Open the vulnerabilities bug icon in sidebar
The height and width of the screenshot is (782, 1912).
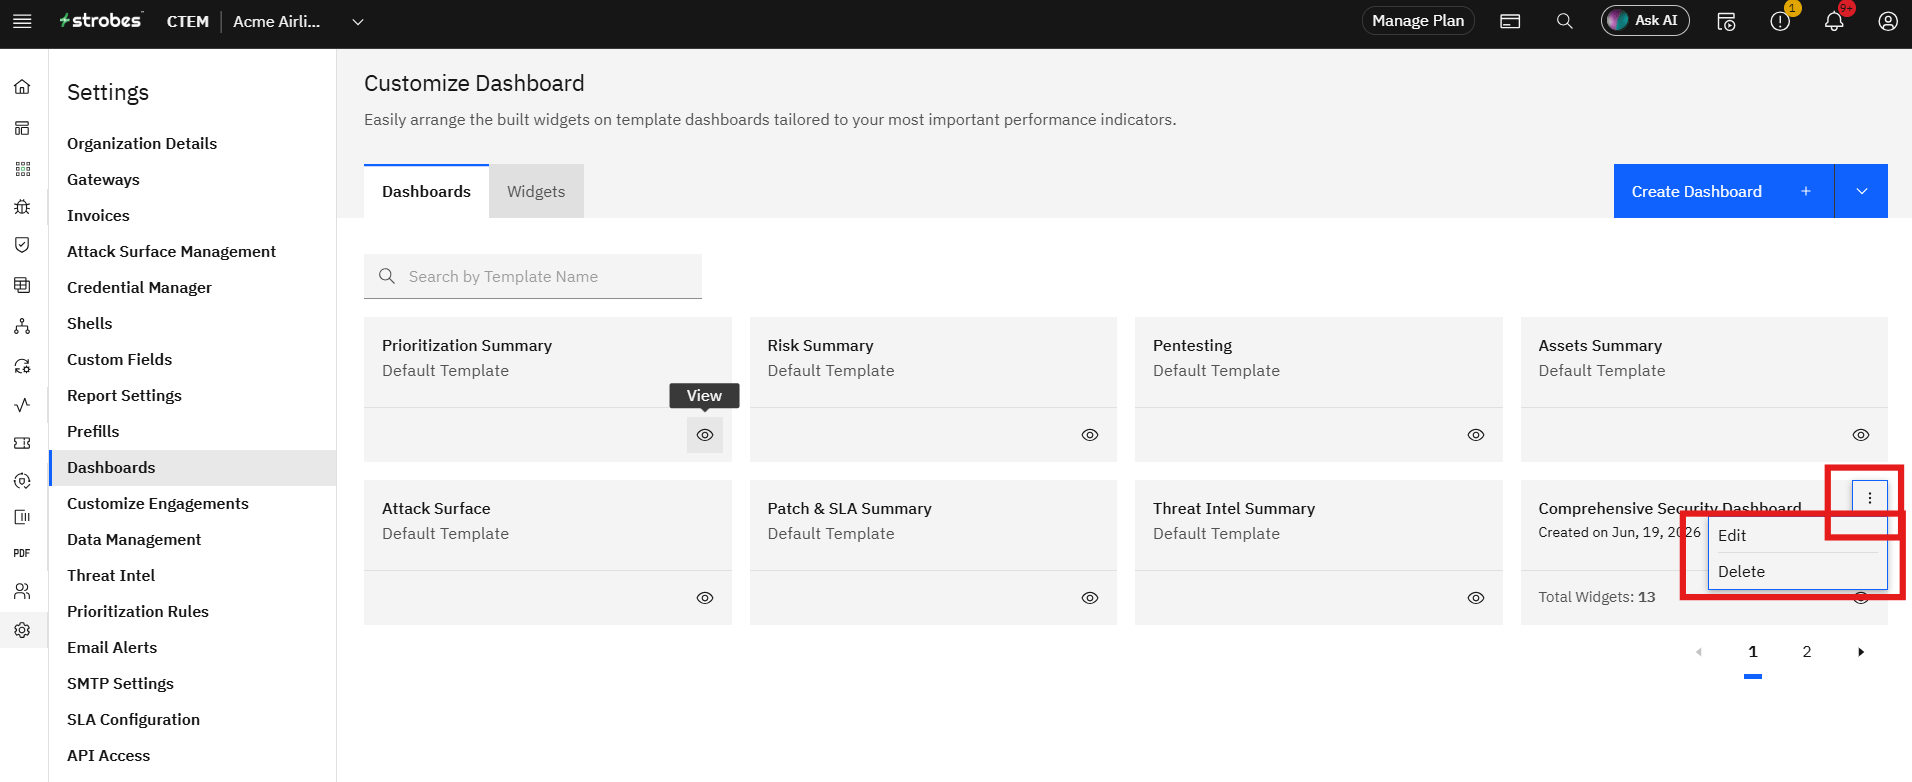tap(22, 207)
